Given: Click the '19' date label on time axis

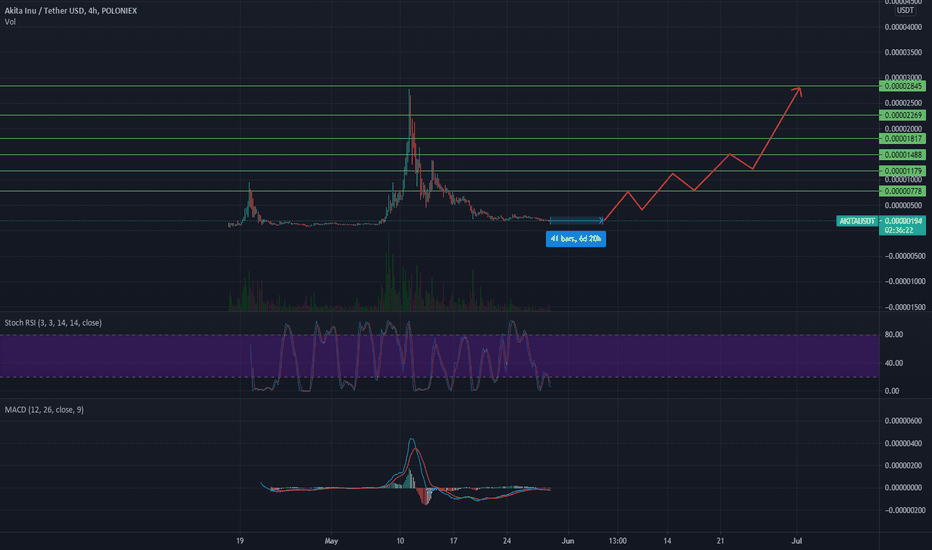Looking at the screenshot, I should click(x=240, y=541).
